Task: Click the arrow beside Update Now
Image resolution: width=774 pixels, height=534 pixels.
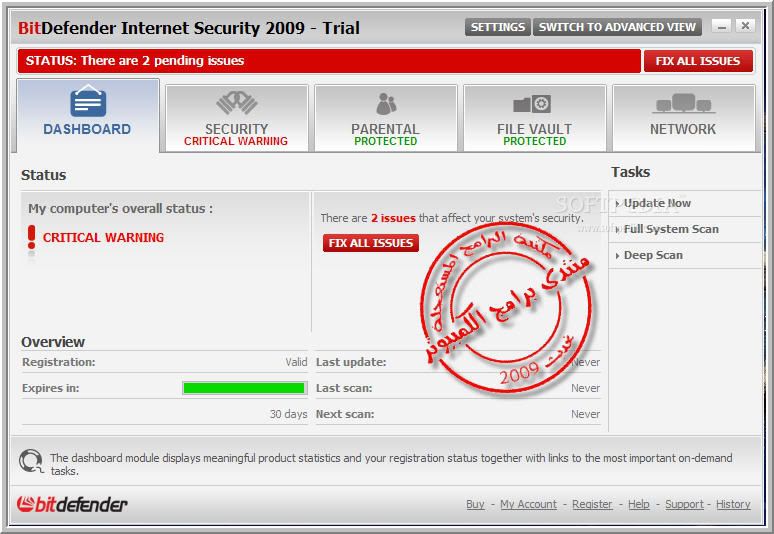Action: coord(617,203)
